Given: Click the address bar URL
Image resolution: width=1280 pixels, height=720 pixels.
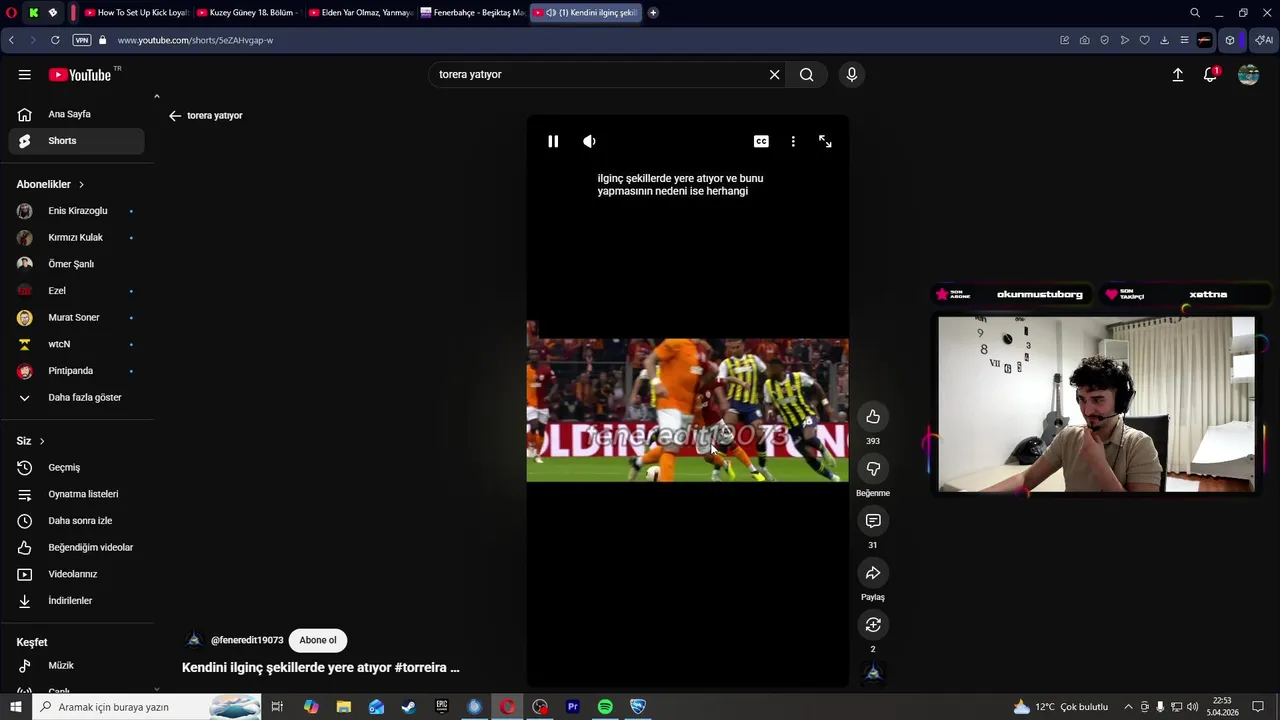Looking at the screenshot, I should (x=195, y=40).
